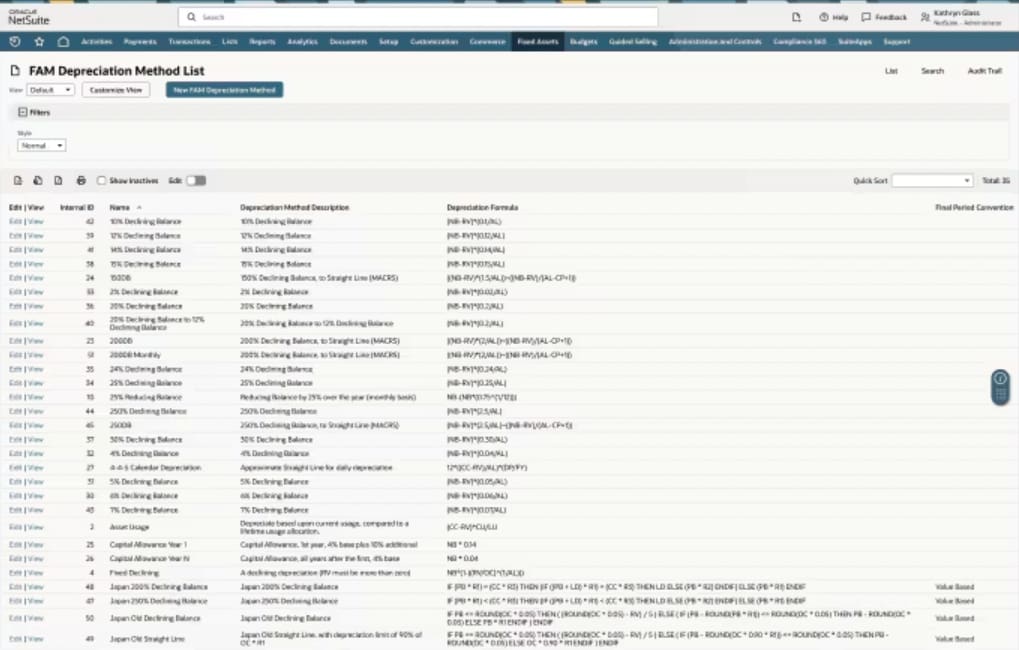Open the Kathryn Glass user role icon
The width and height of the screenshot is (1019, 650).
point(925,17)
